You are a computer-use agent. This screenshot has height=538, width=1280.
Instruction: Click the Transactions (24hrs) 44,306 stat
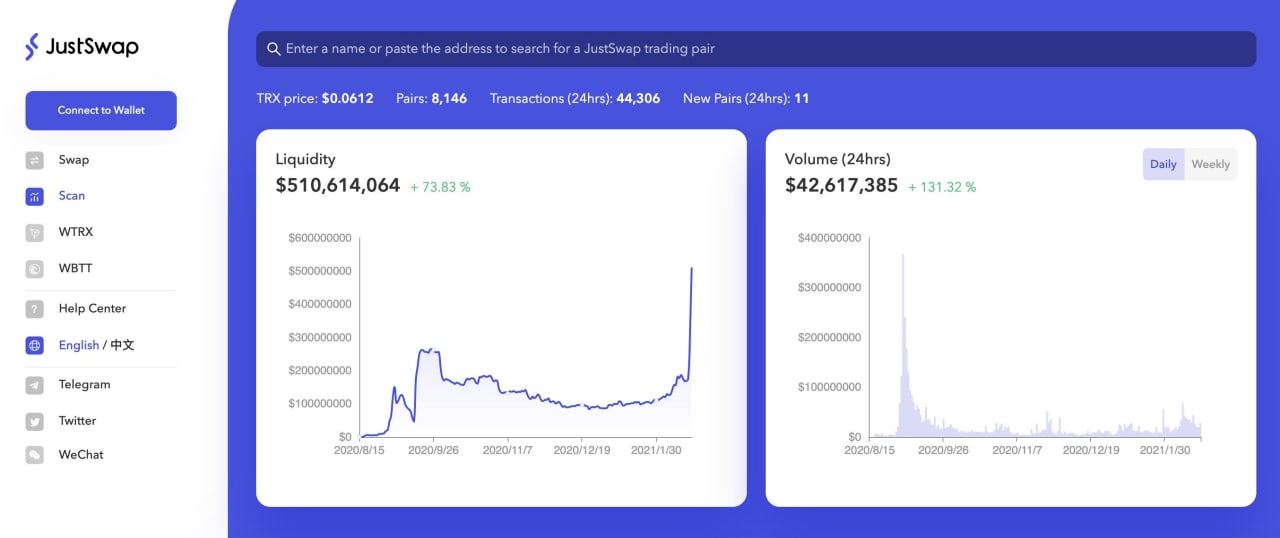coord(575,99)
